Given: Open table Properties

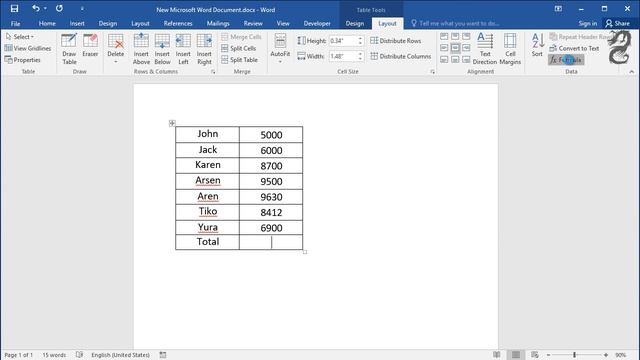Looking at the screenshot, I should coord(23,60).
